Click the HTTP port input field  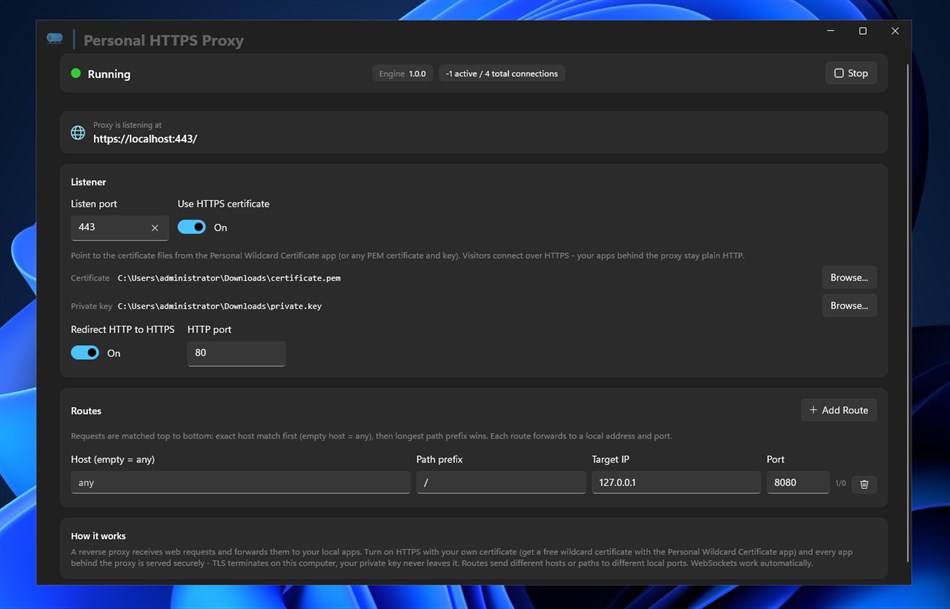click(236, 353)
